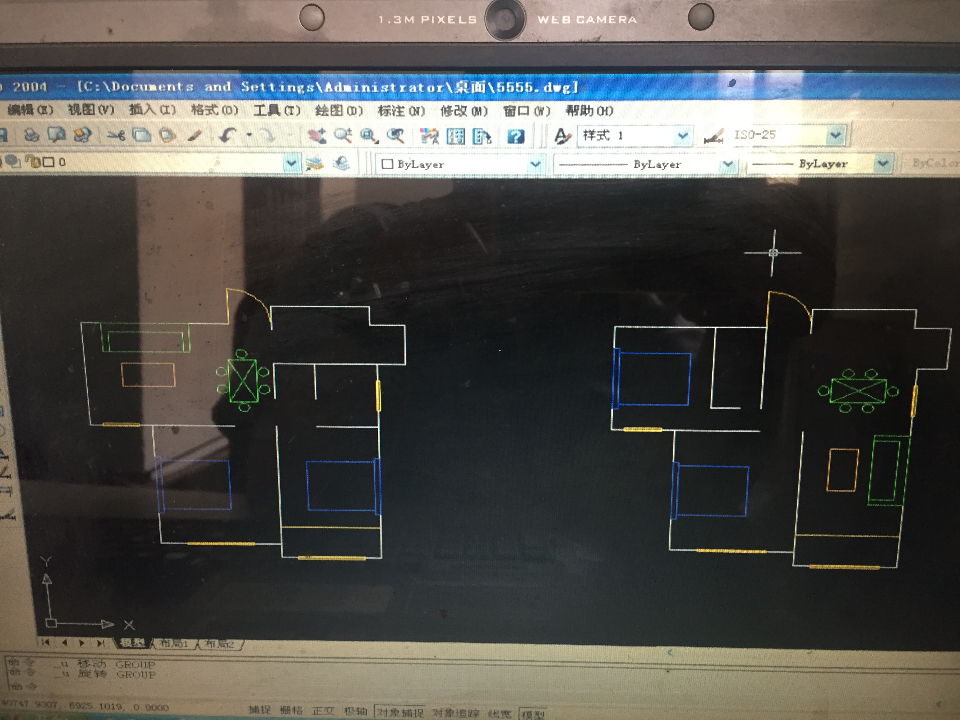Toggle 极轴 polar tracking button
The height and width of the screenshot is (720, 960).
355,711
